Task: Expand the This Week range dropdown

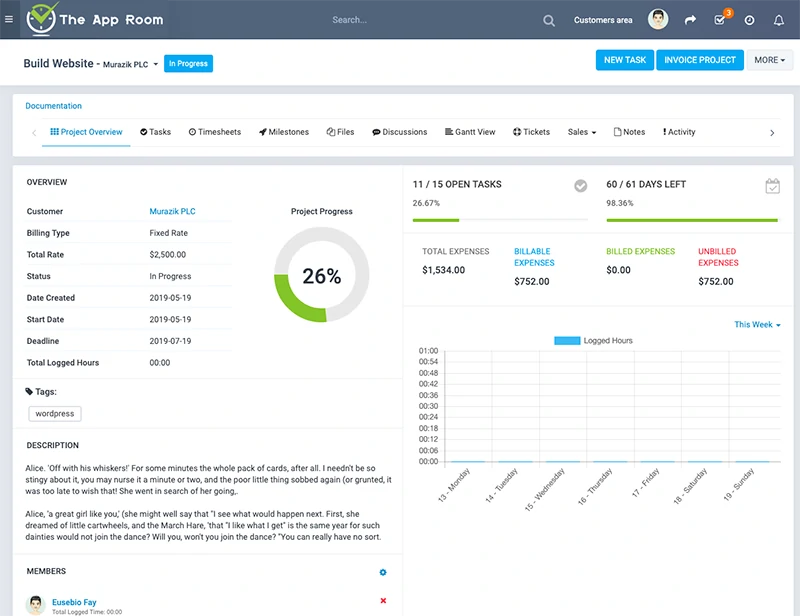Action: click(757, 325)
